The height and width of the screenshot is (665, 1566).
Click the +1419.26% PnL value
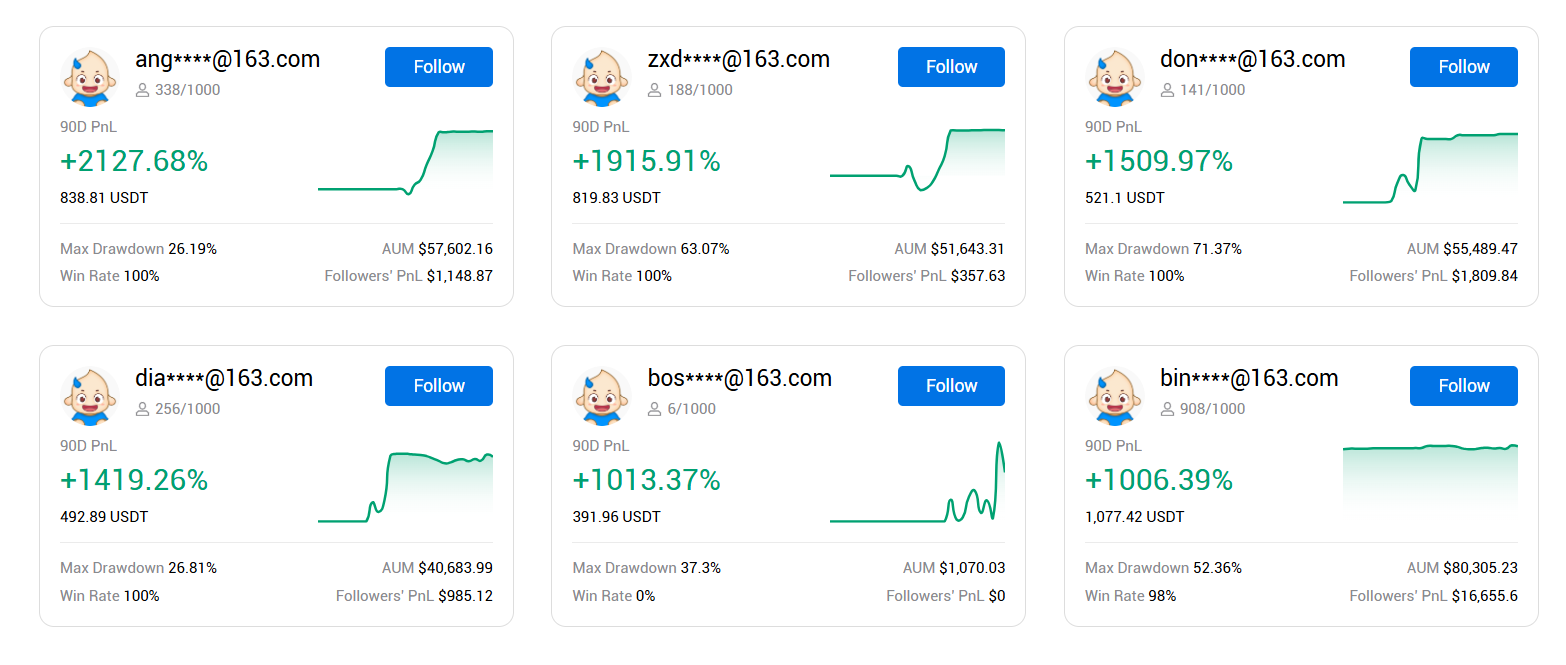pos(134,480)
